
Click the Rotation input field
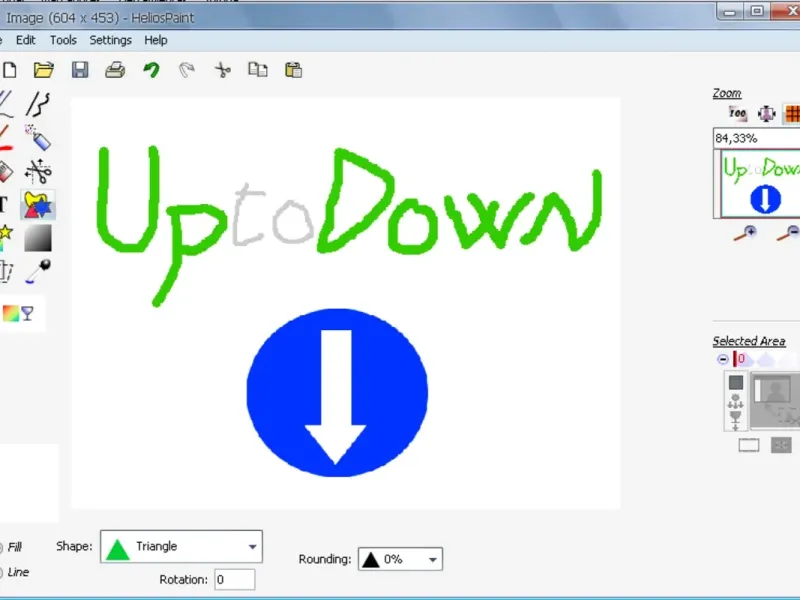tap(235, 580)
